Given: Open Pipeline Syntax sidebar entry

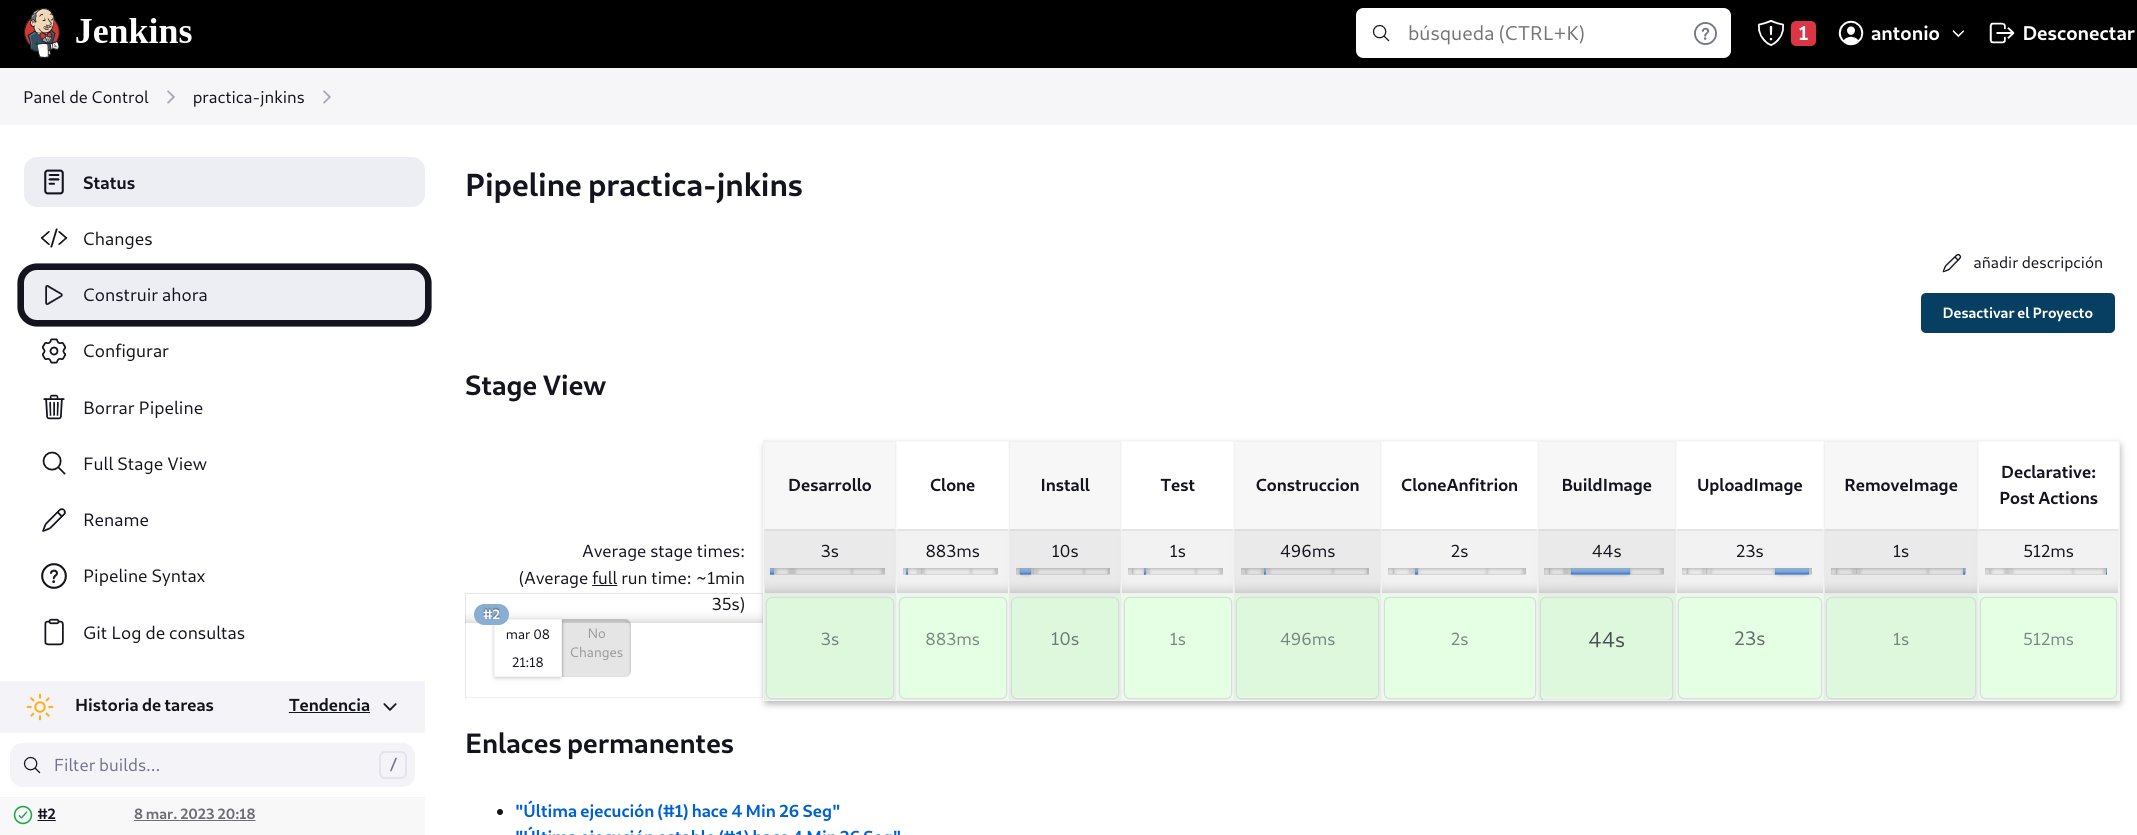Looking at the screenshot, I should pos(224,576).
